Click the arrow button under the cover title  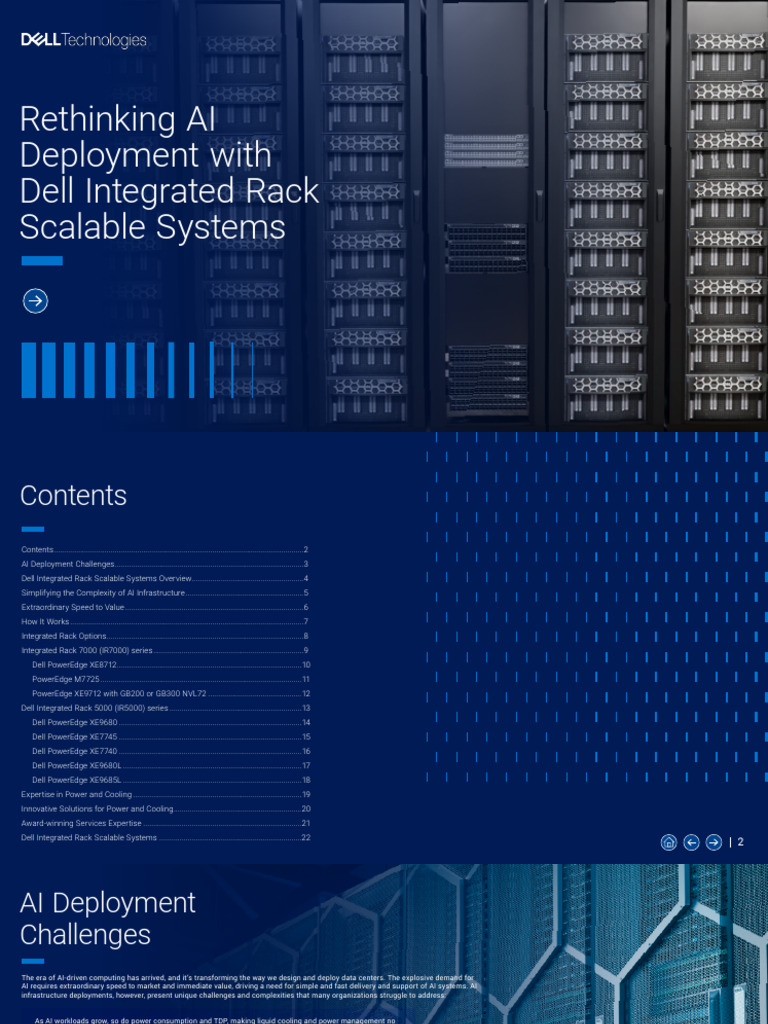[35, 301]
